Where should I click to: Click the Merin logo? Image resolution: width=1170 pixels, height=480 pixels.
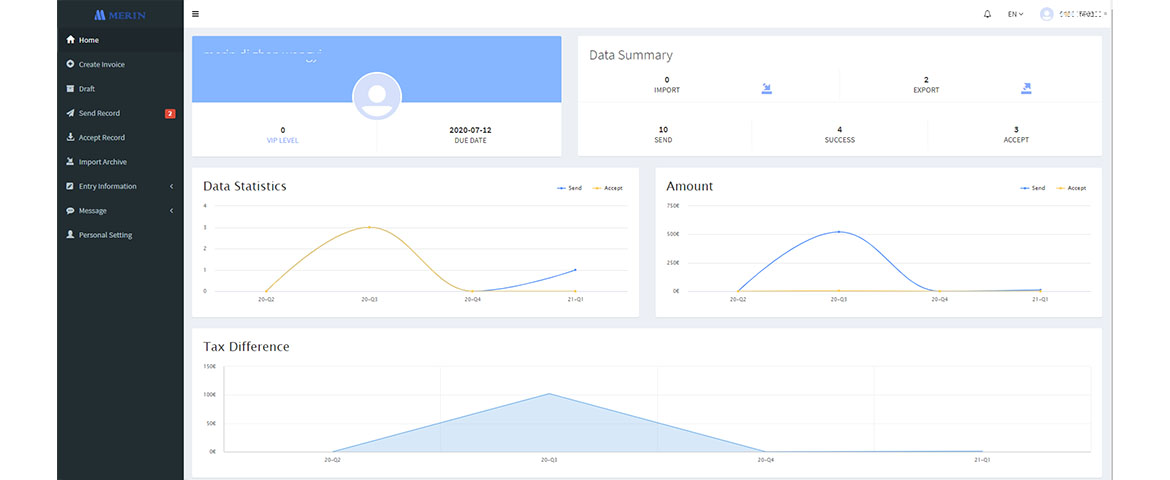(120, 15)
